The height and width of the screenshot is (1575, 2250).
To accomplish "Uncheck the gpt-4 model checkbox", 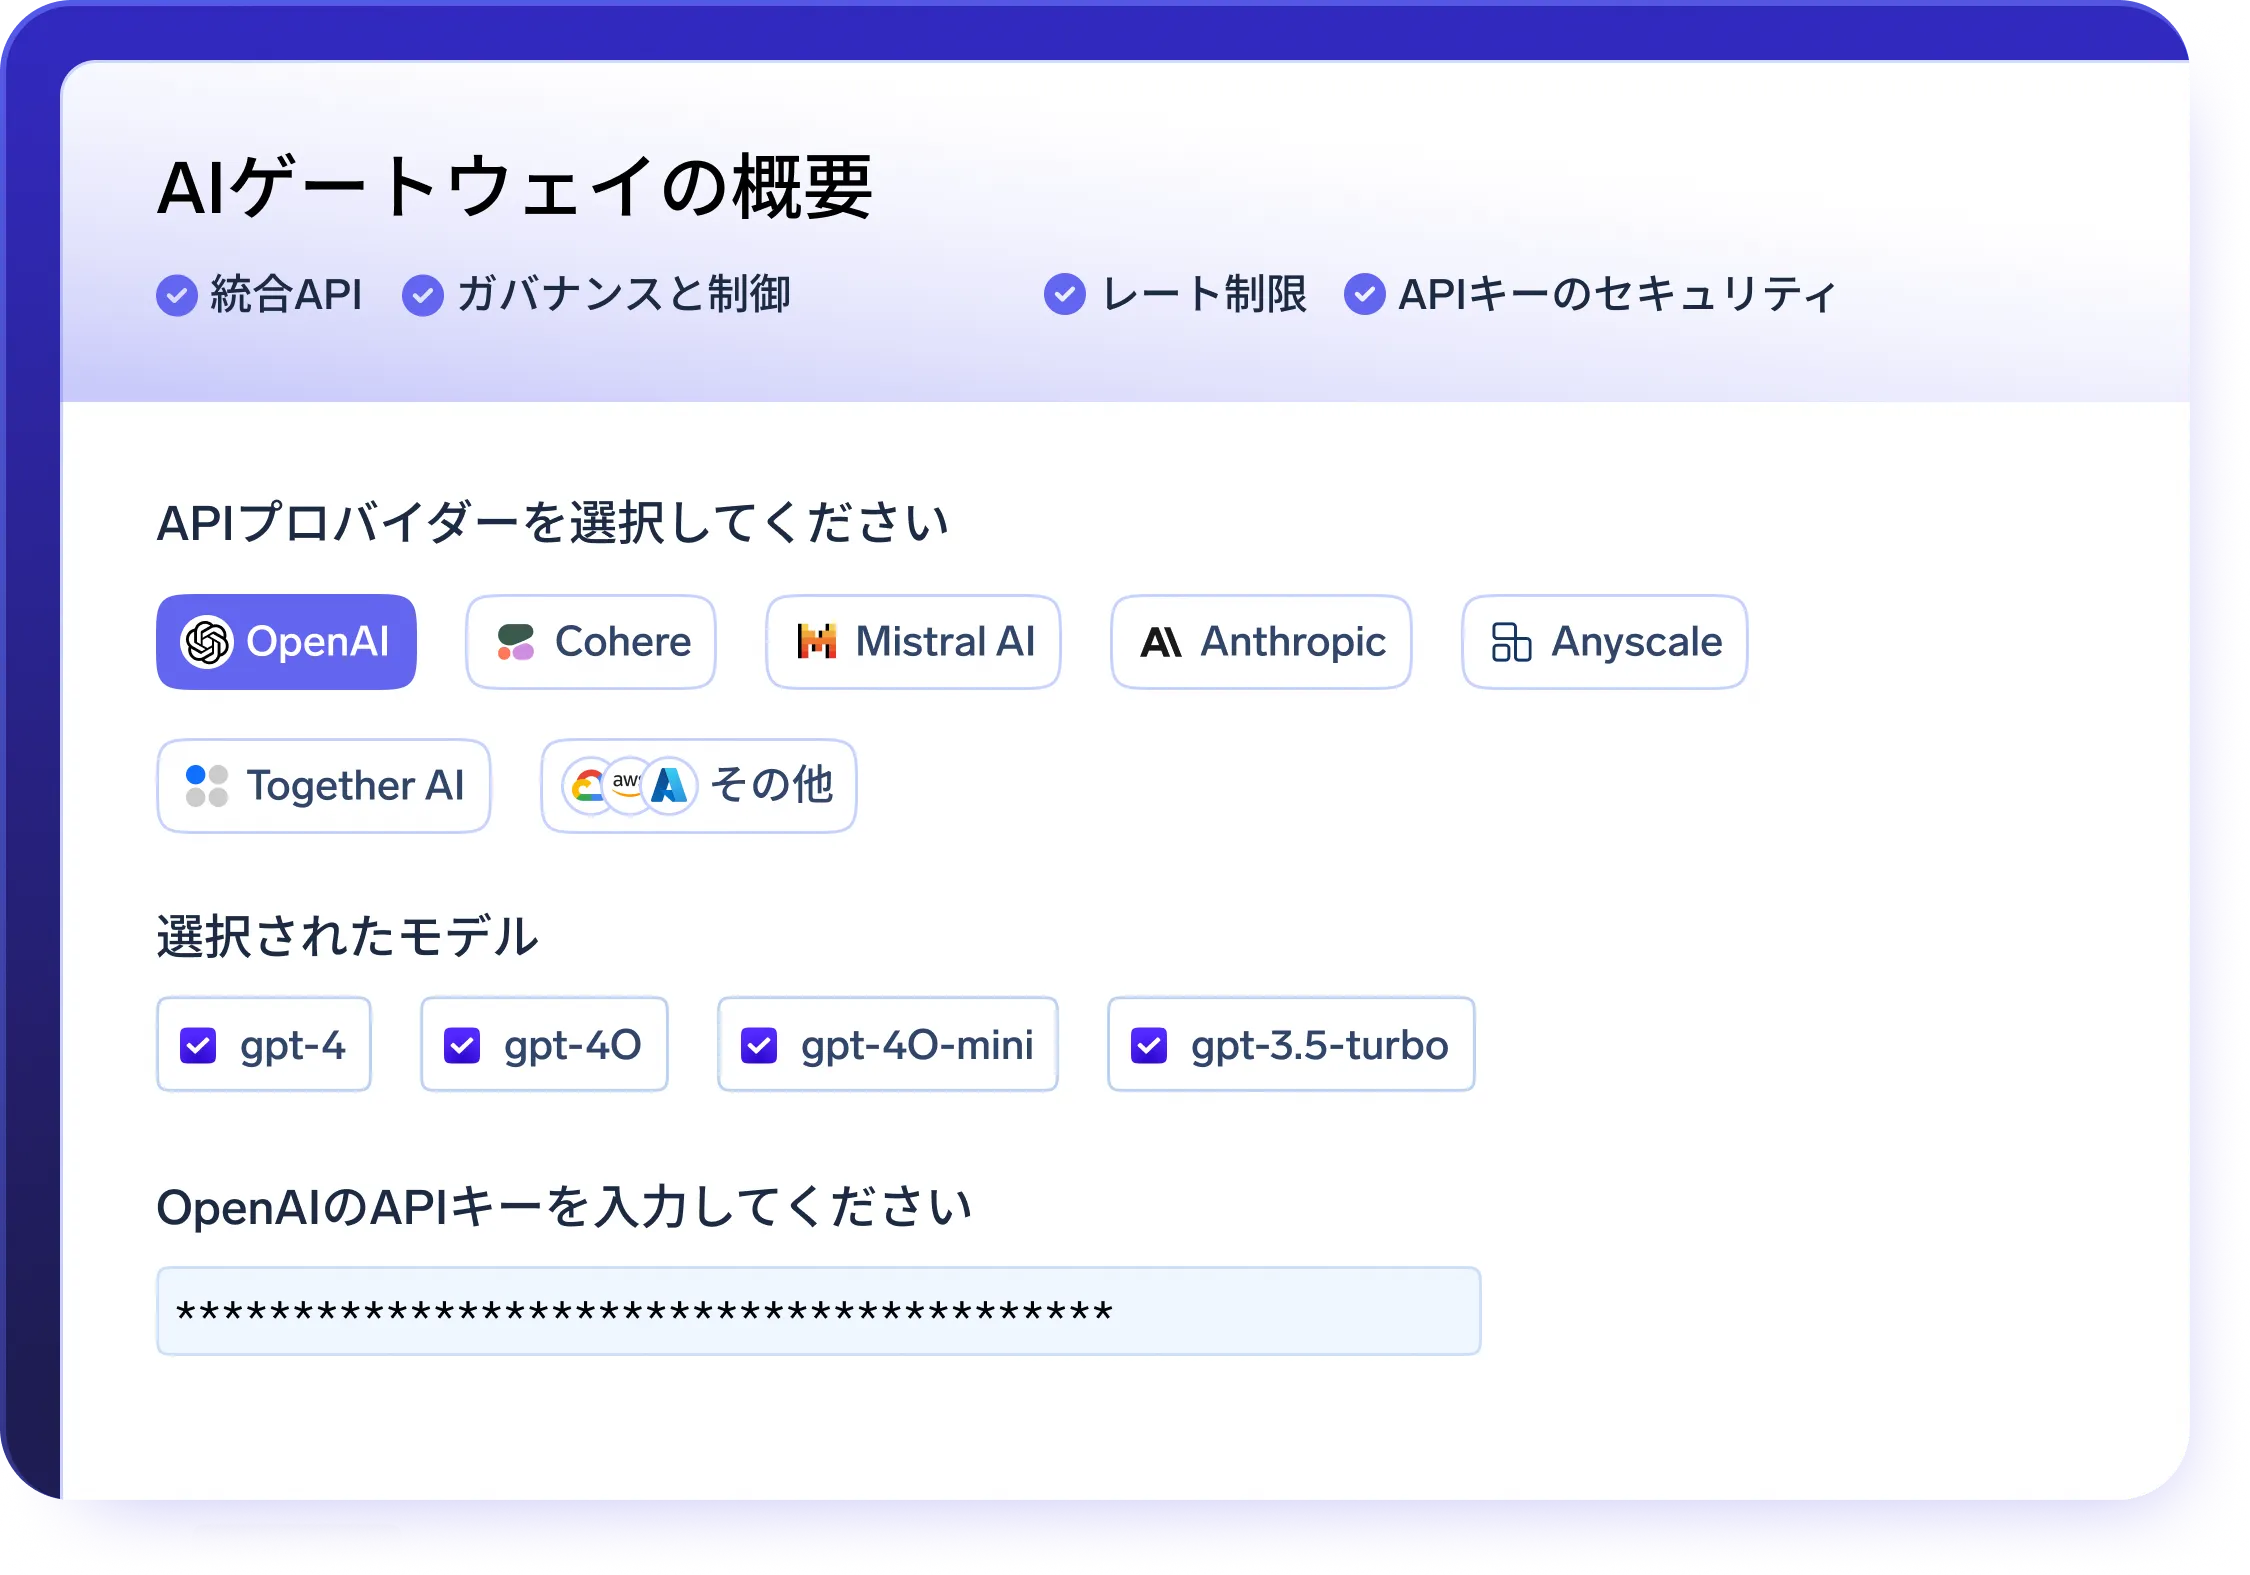I will tap(198, 1046).
